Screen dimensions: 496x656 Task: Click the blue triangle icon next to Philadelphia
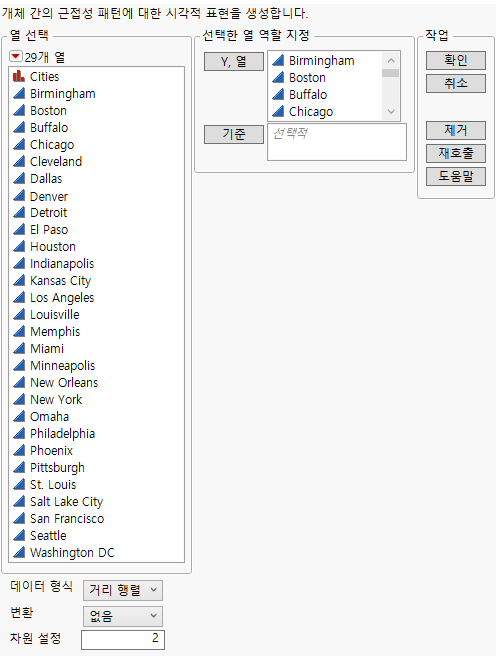click(19, 433)
